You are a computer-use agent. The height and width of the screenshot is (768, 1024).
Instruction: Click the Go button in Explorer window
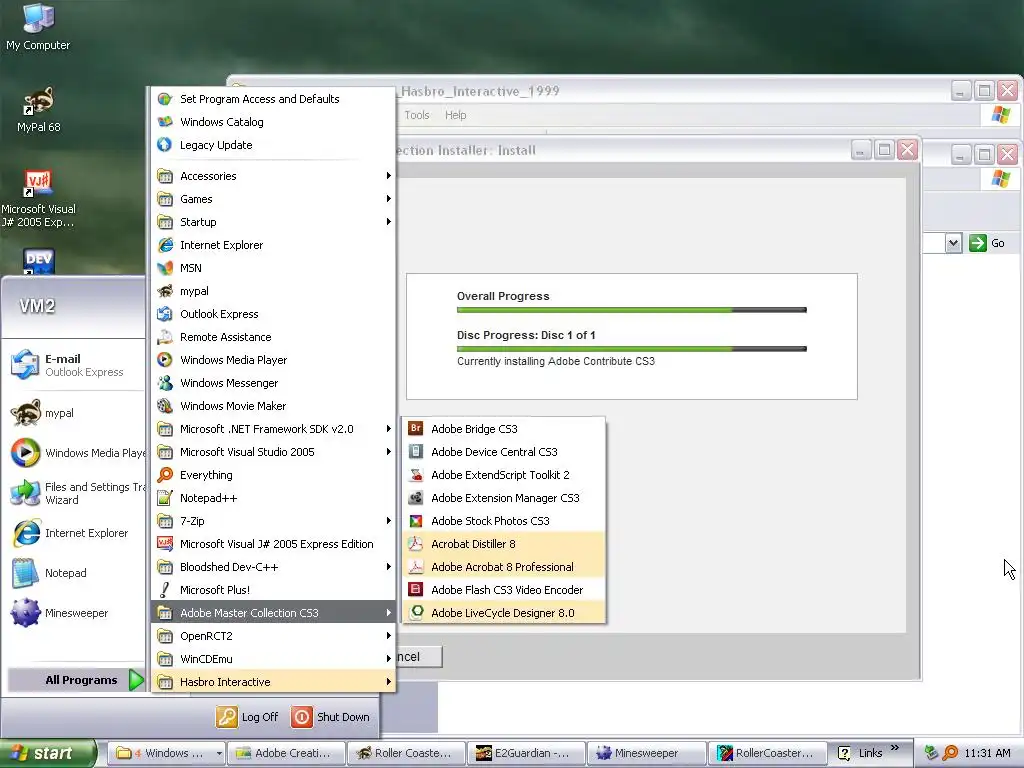tap(987, 243)
